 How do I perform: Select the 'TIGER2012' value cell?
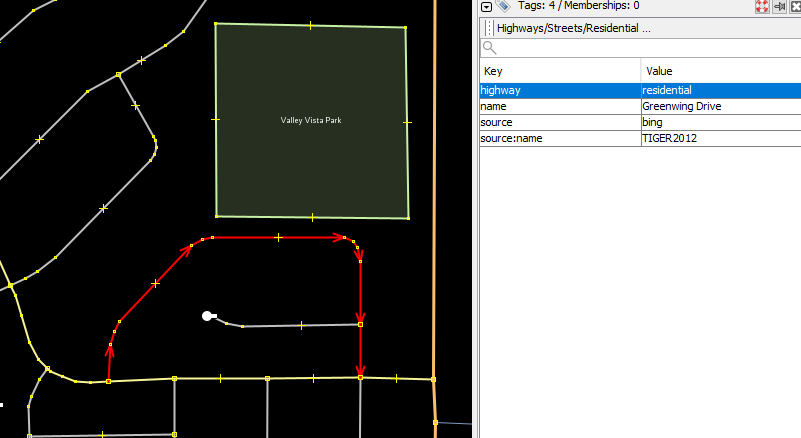point(721,139)
